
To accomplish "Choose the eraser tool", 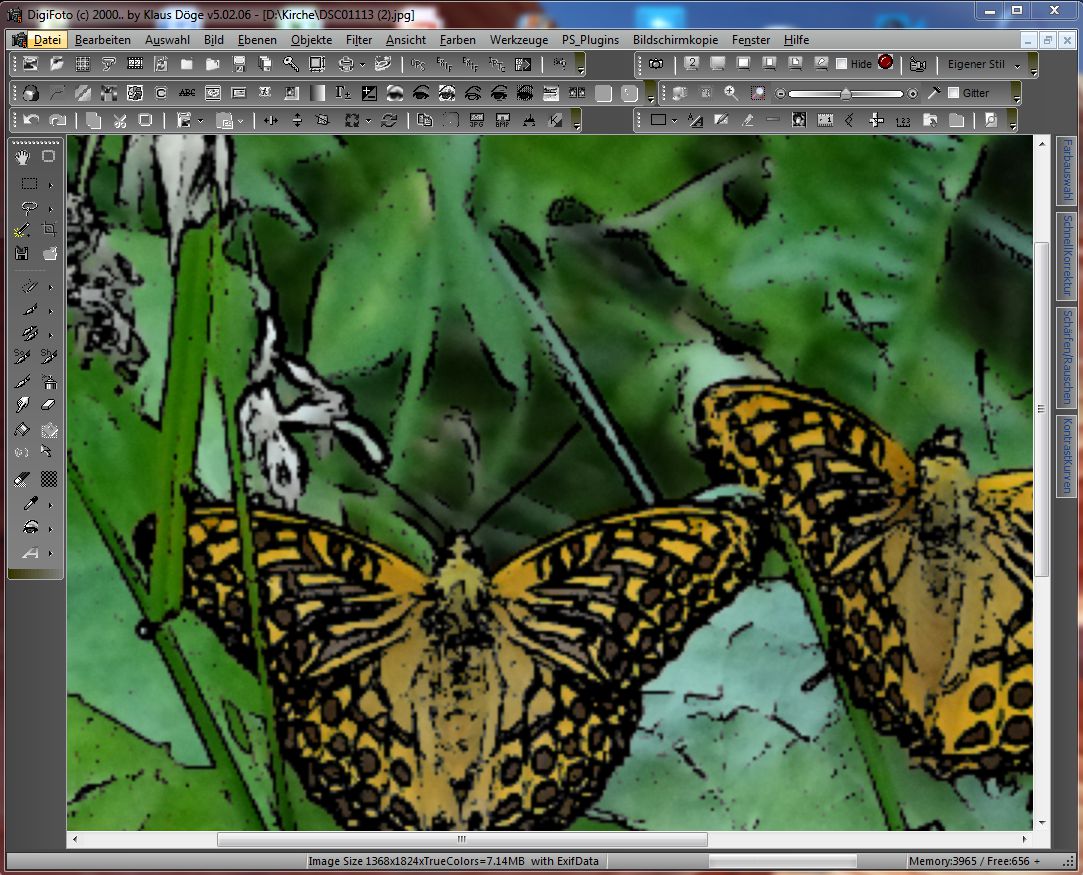I will click(x=49, y=405).
